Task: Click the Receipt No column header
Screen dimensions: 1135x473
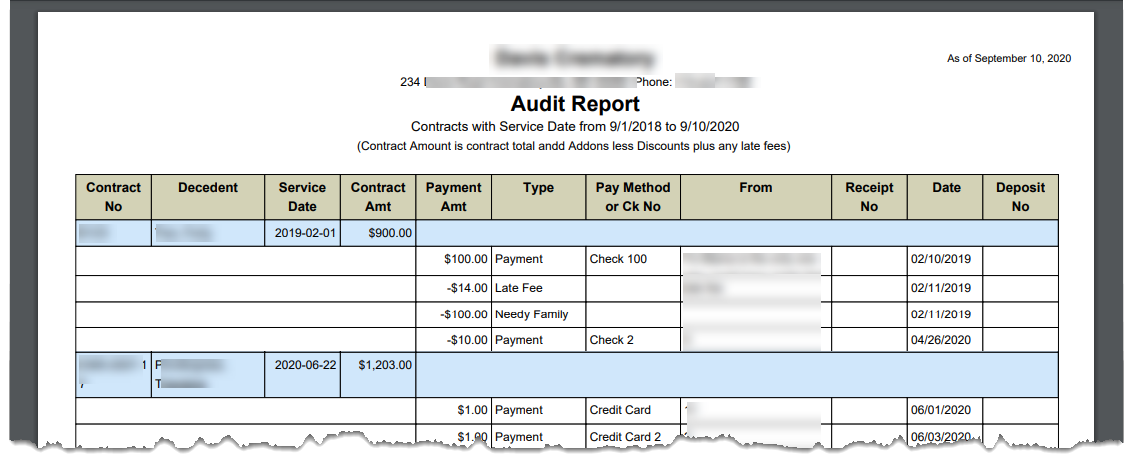Action: [869, 197]
